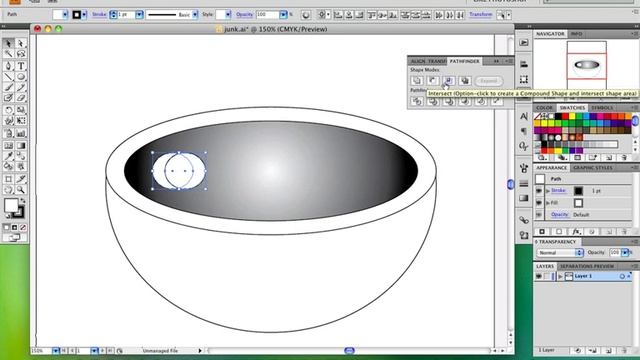640x360 pixels.
Task: Click the Divide pathfinder button
Action: 417,101
